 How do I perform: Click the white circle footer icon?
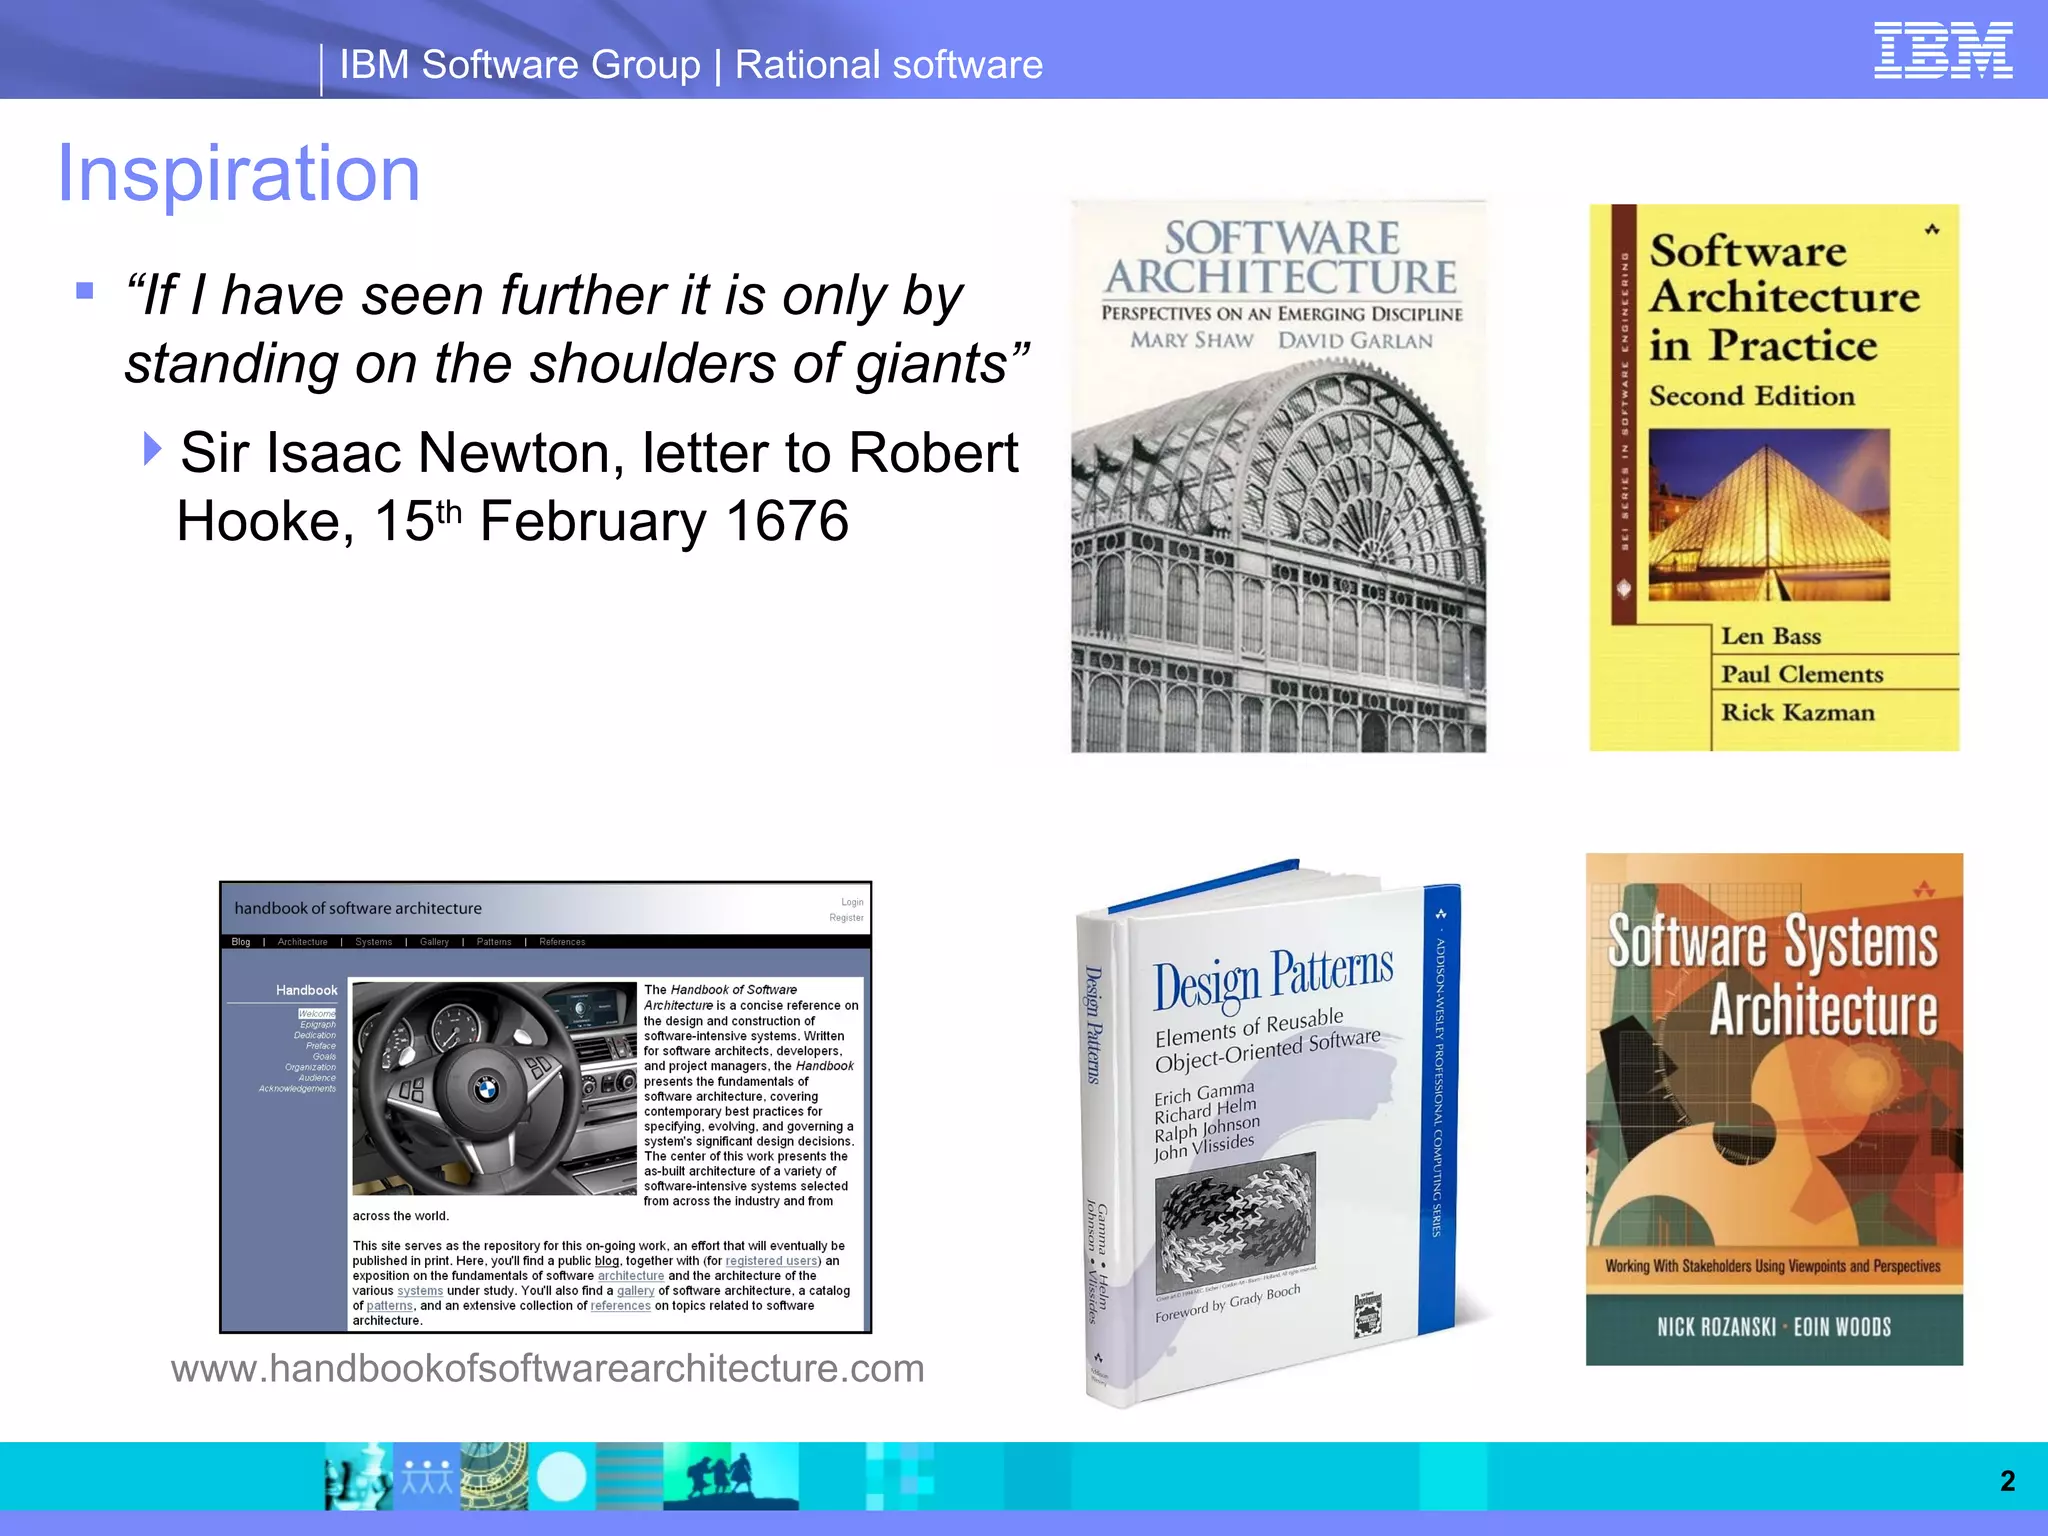point(562,1476)
